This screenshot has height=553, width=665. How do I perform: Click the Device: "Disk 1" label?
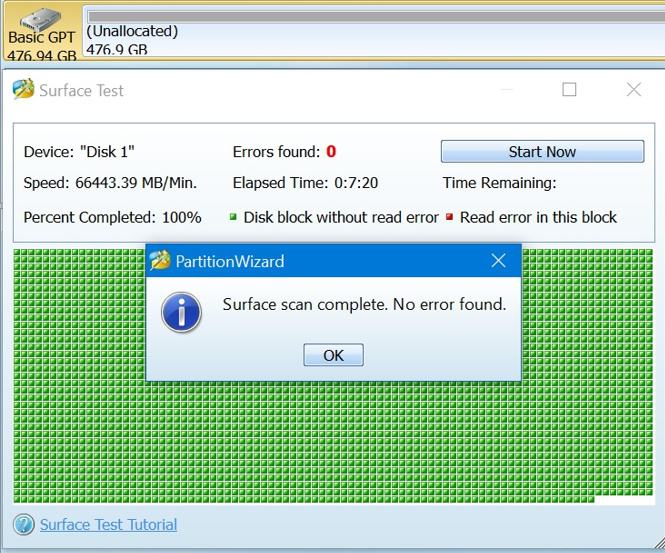pyautogui.click(x=79, y=151)
